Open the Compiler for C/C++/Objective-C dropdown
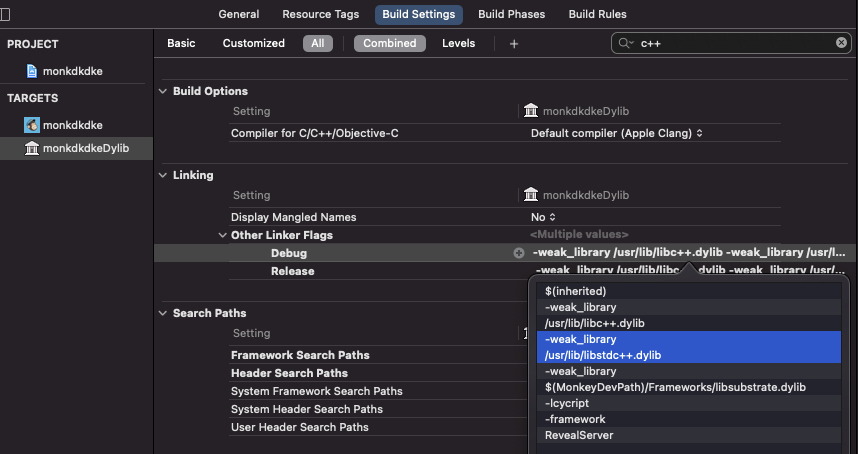 click(616, 133)
